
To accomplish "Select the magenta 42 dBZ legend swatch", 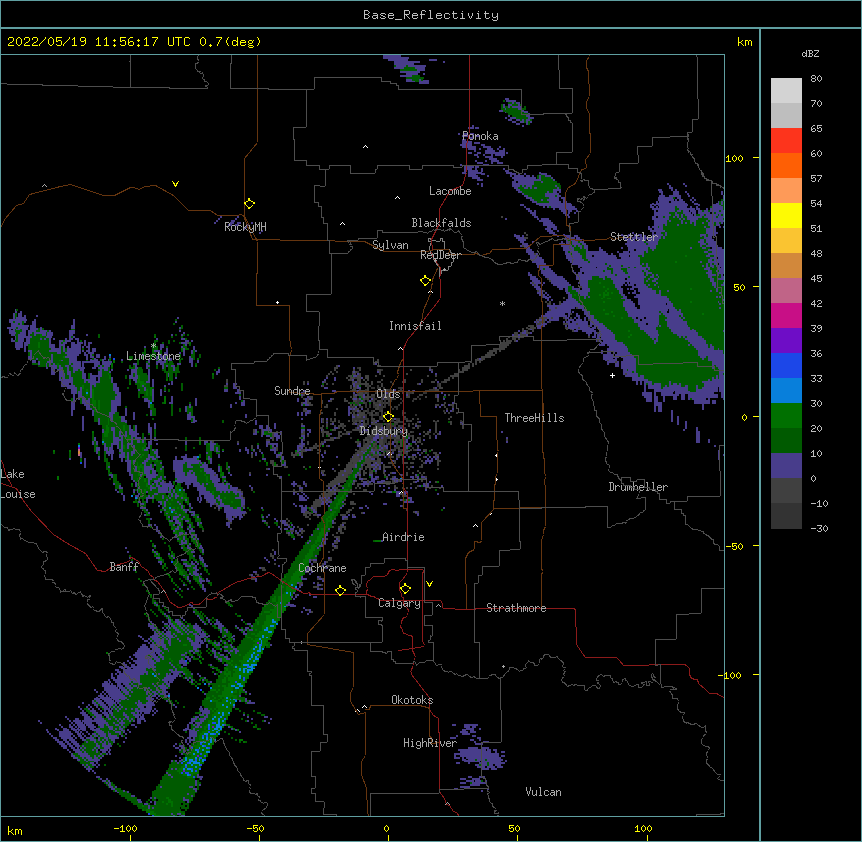I will tap(786, 315).
